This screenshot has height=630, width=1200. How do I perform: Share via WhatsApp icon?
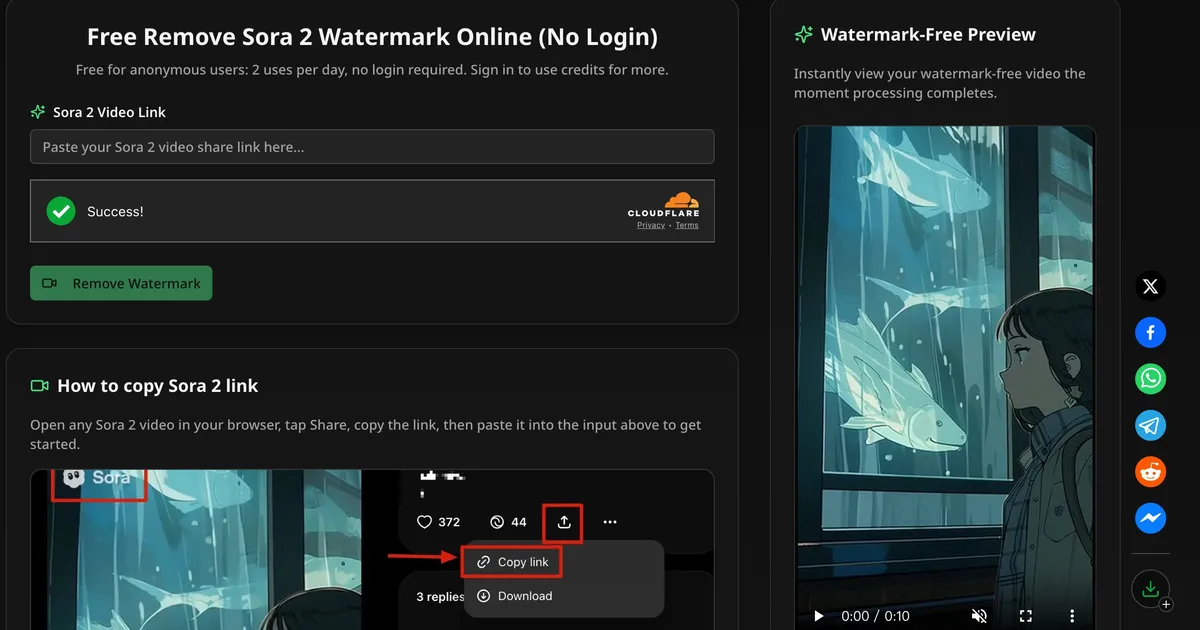click(1150, 379)
